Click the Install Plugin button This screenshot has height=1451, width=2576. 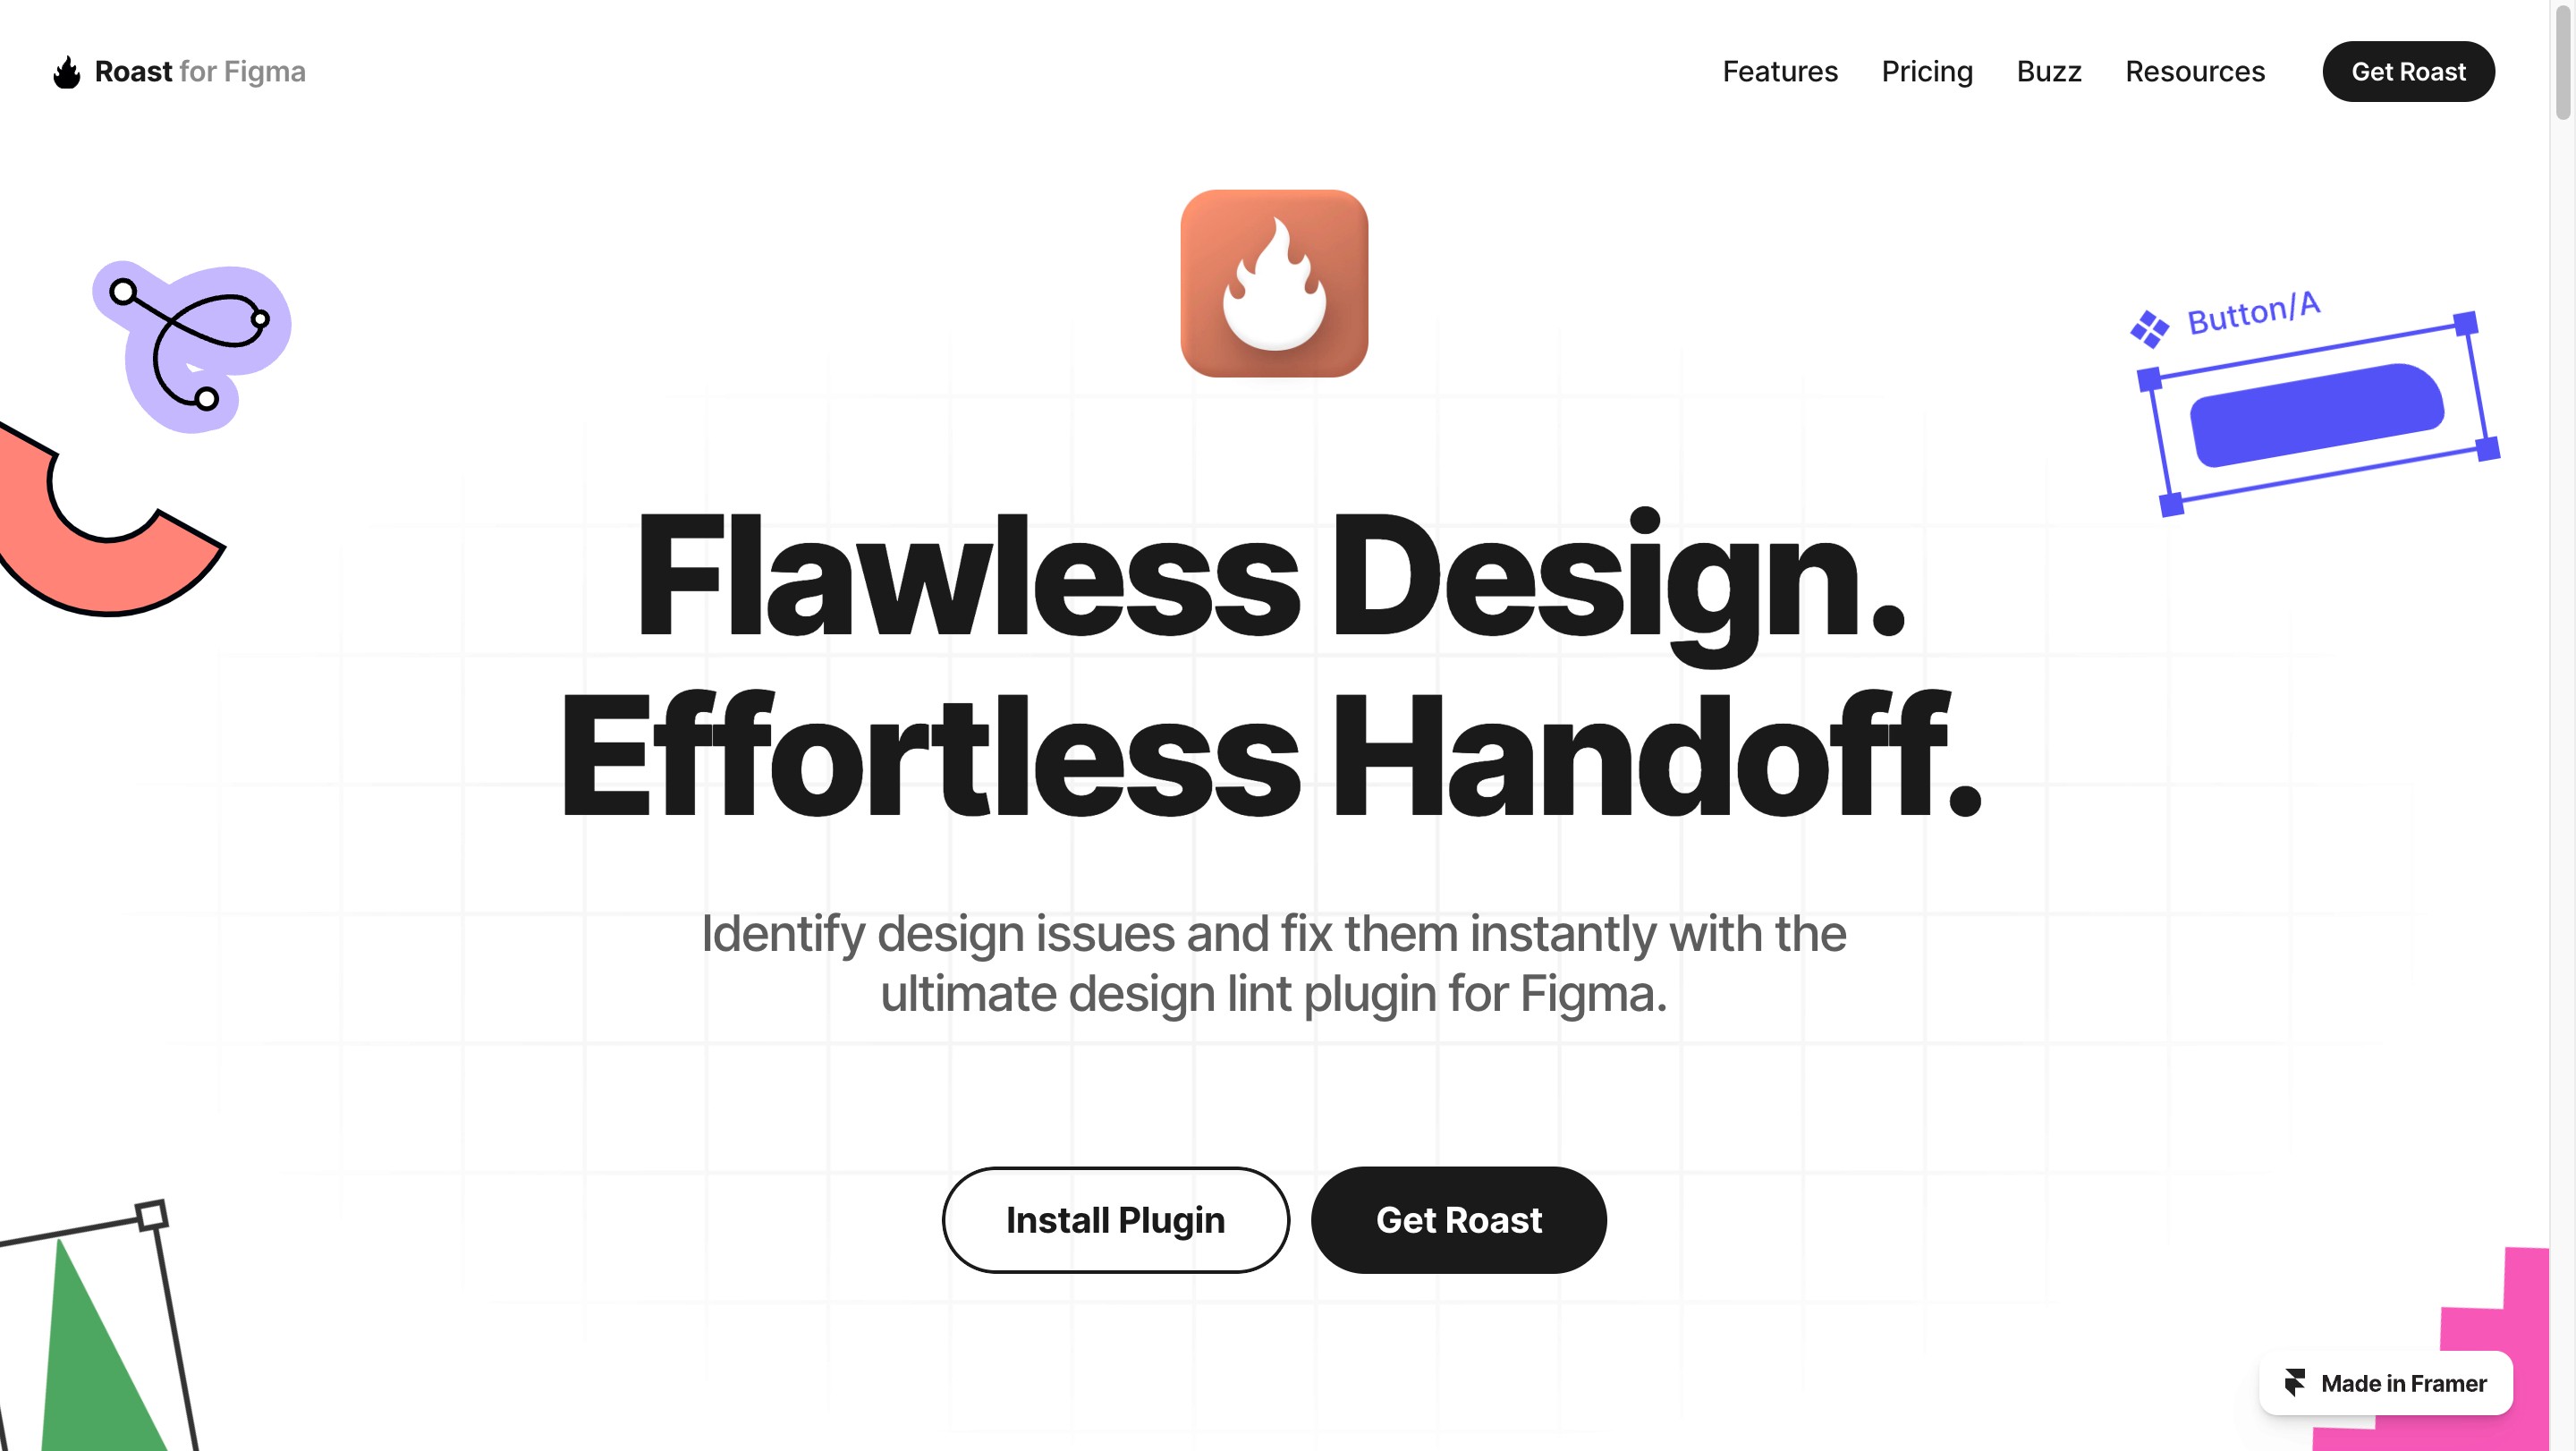[1114, 1219]
